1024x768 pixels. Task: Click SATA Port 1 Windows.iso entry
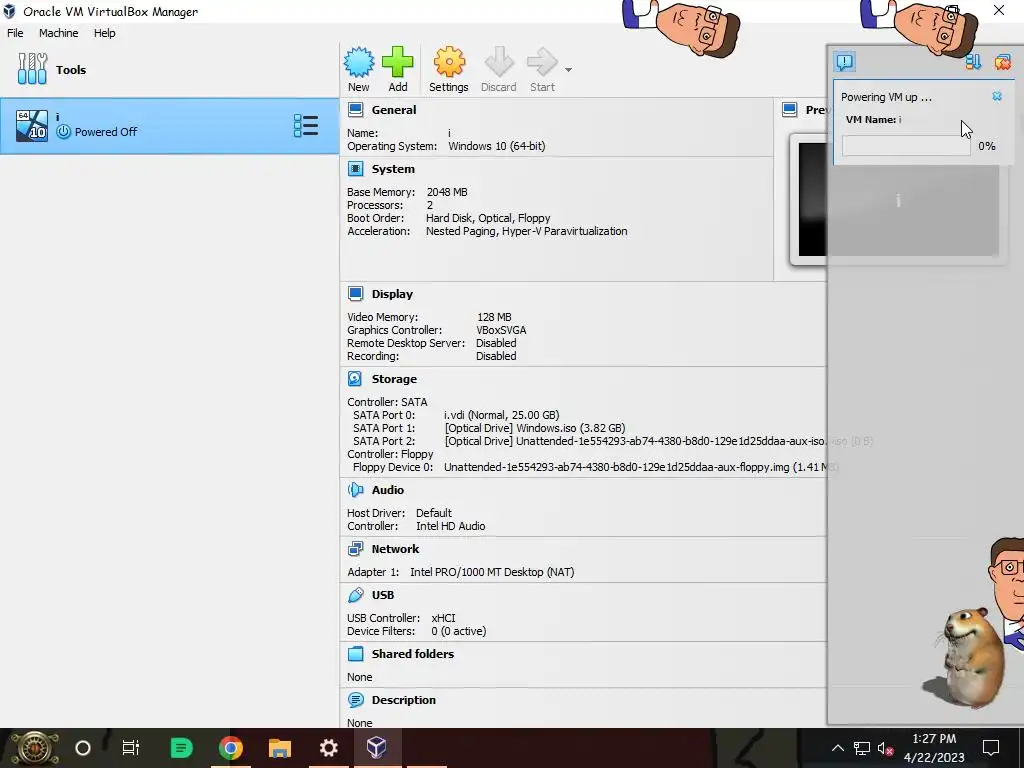(x=535, y=428)
